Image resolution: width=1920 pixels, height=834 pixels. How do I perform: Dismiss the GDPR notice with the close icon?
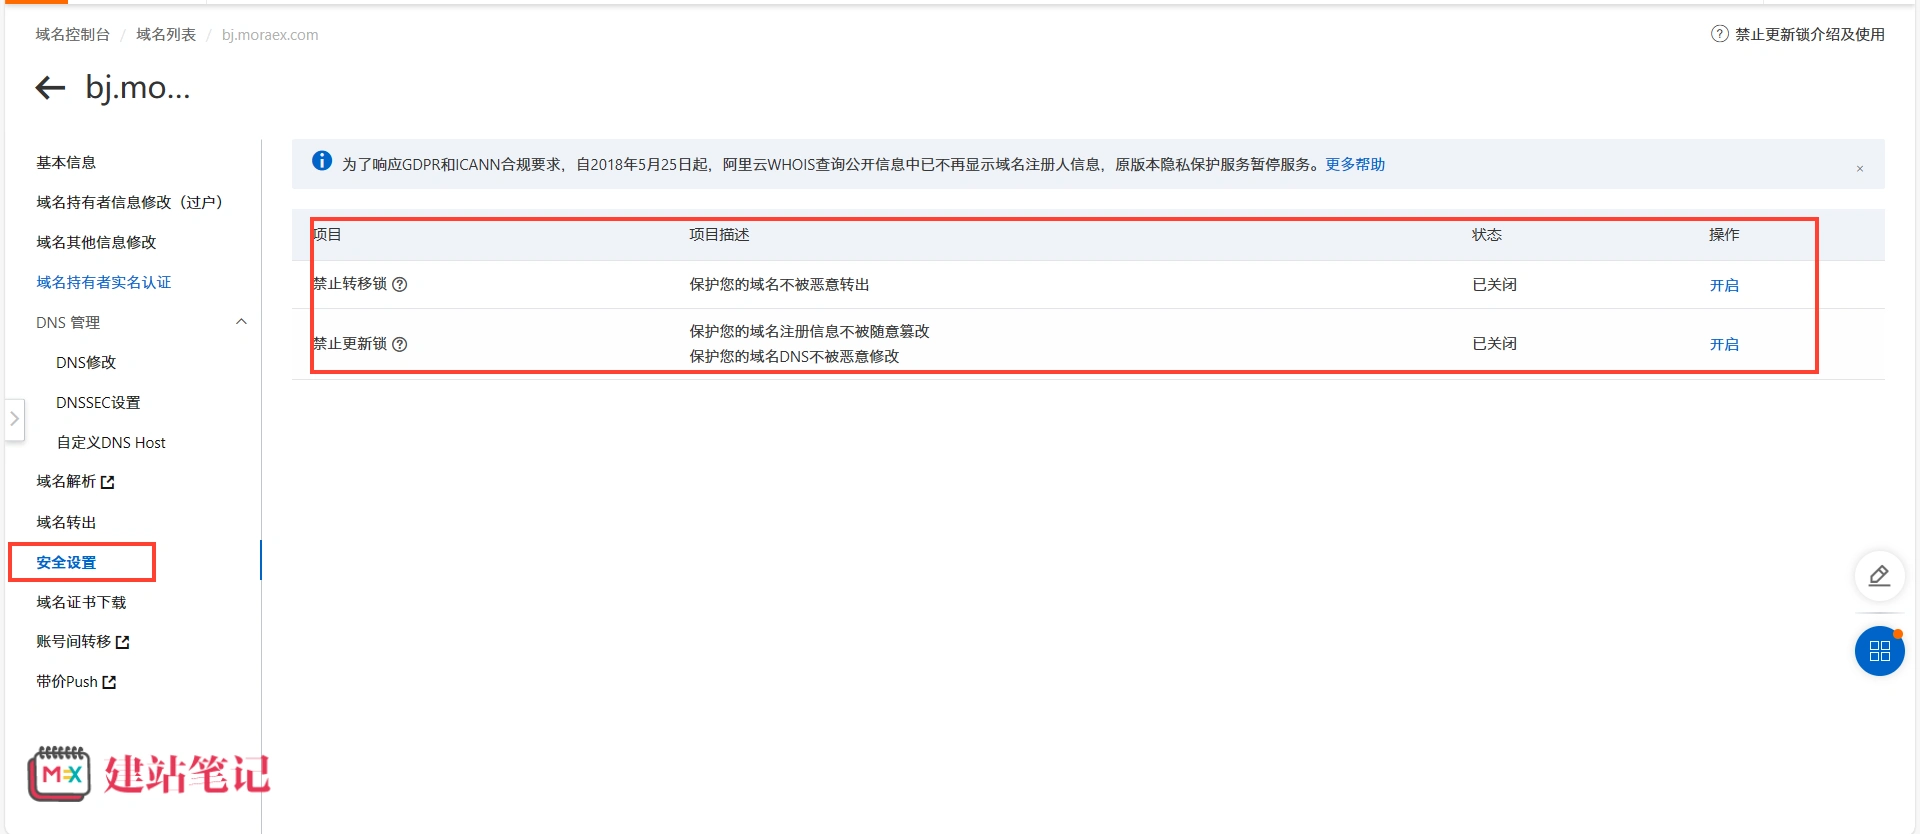[1860, 168]
